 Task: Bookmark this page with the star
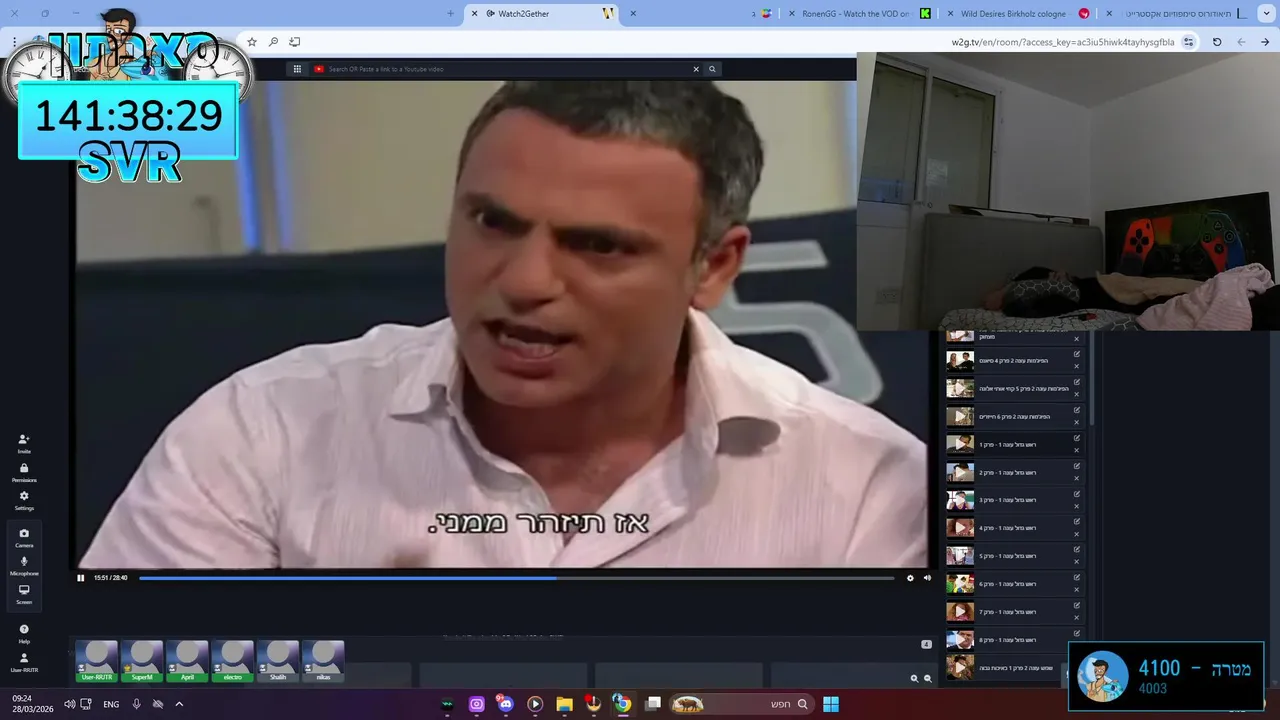tap(252, 42)
